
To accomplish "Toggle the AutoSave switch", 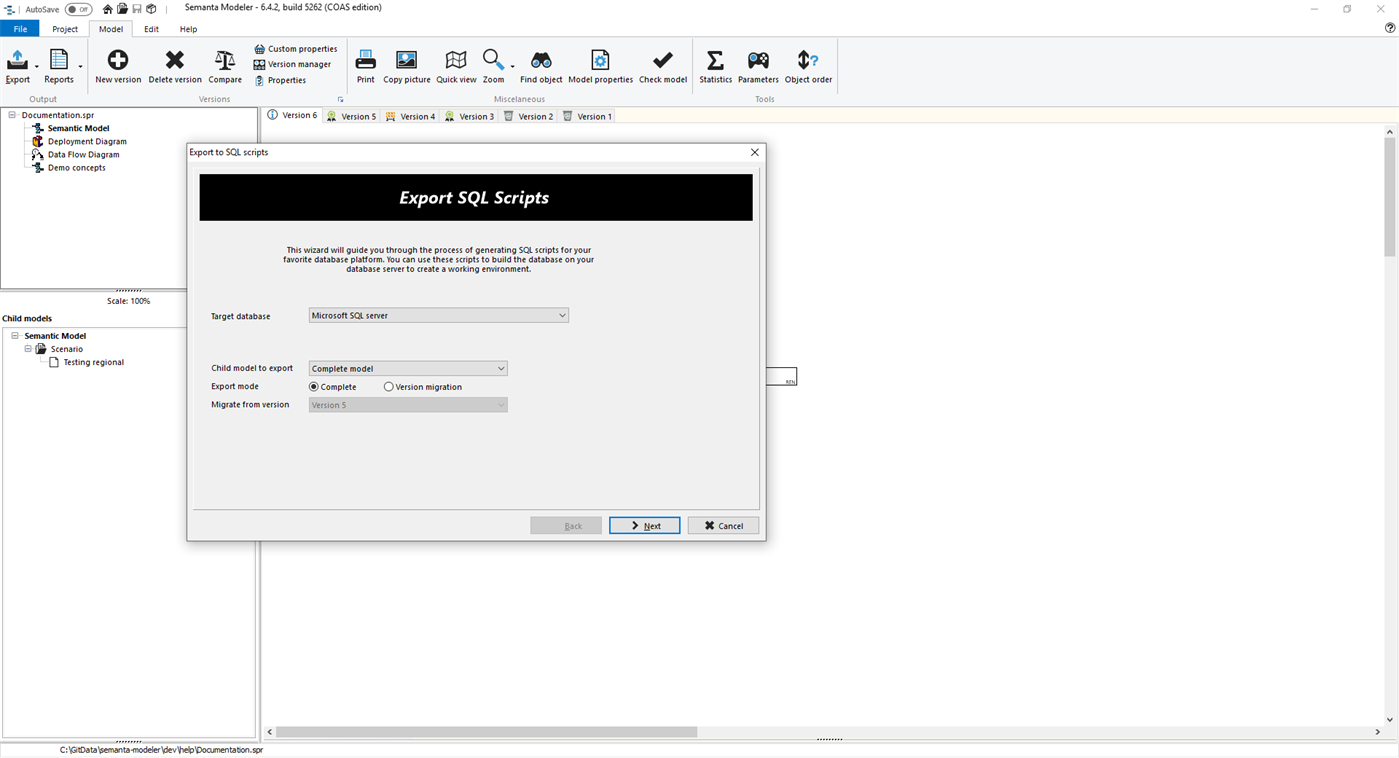I will click(77, 9).
